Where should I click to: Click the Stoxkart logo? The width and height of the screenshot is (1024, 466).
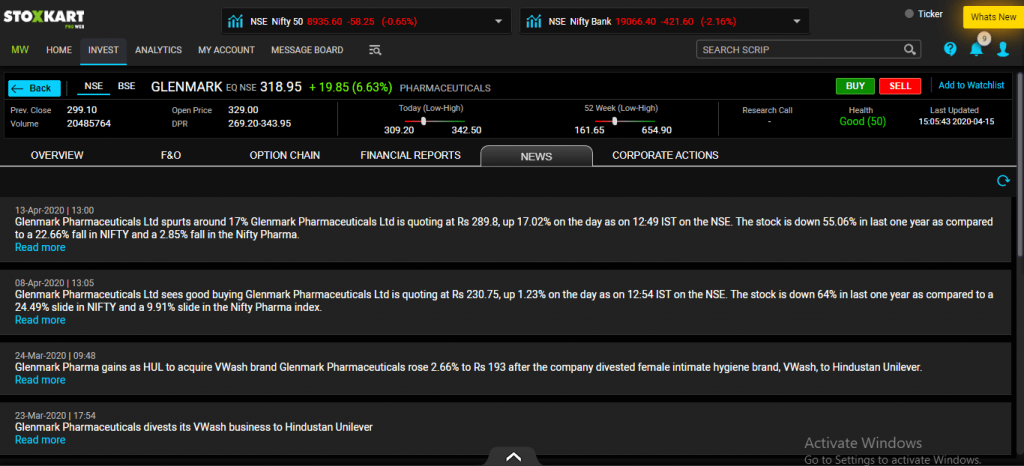[44, 18]
